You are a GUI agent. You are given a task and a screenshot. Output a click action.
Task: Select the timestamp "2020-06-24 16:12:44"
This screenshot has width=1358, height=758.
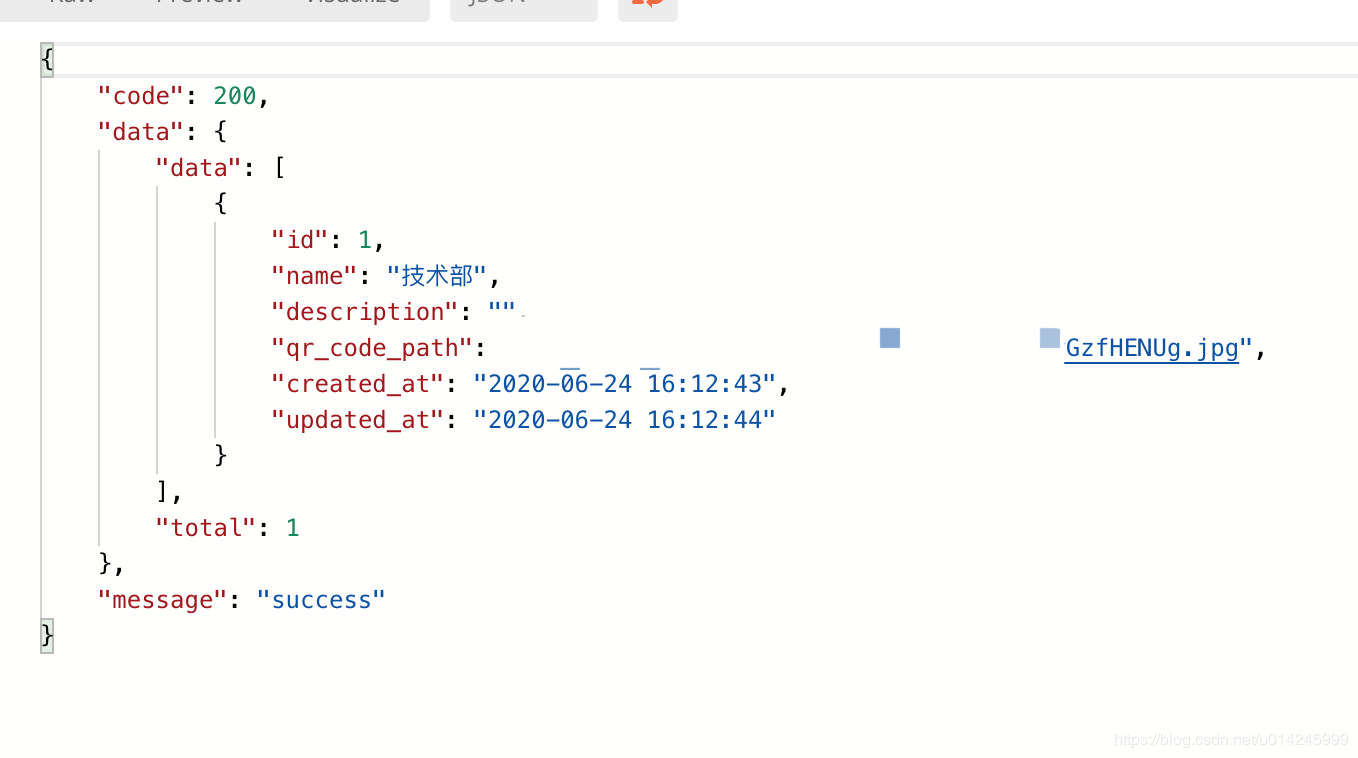(625, 420)
